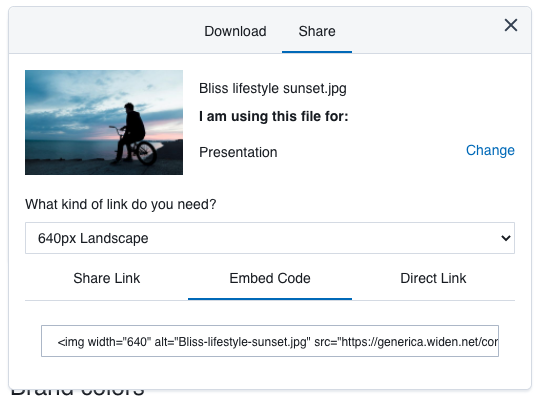This screenshot has height=396, width=537.
Task: Click the img width="640" text in embed field
Action: pos(104,342)
